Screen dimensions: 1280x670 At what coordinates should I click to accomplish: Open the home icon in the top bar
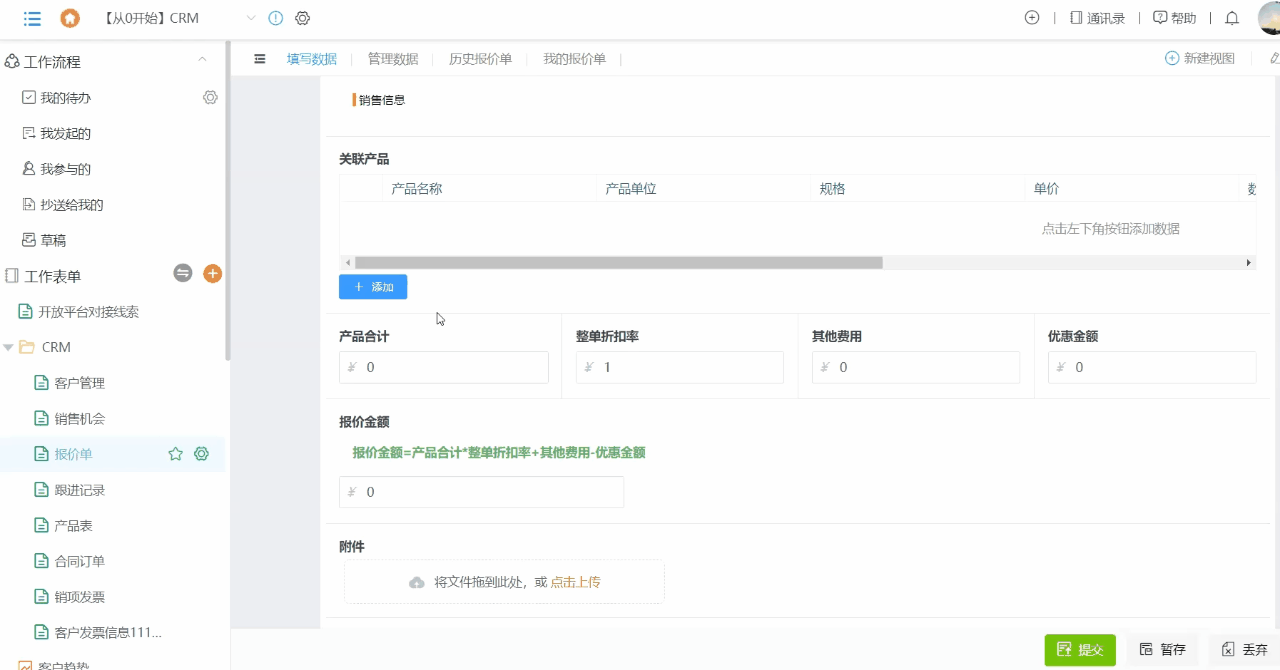(68, 18)
